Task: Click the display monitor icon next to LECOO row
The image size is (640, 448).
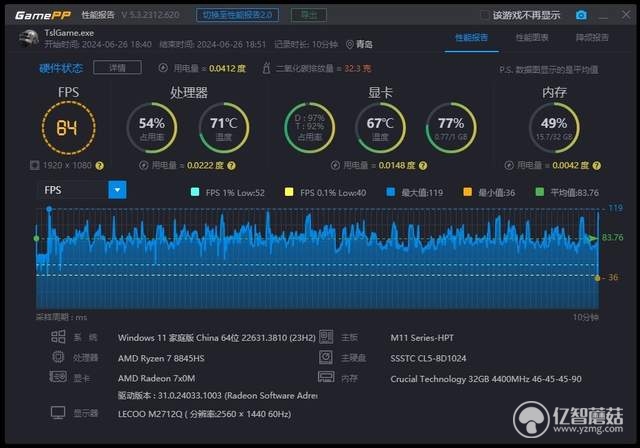Action: (58, 413)
